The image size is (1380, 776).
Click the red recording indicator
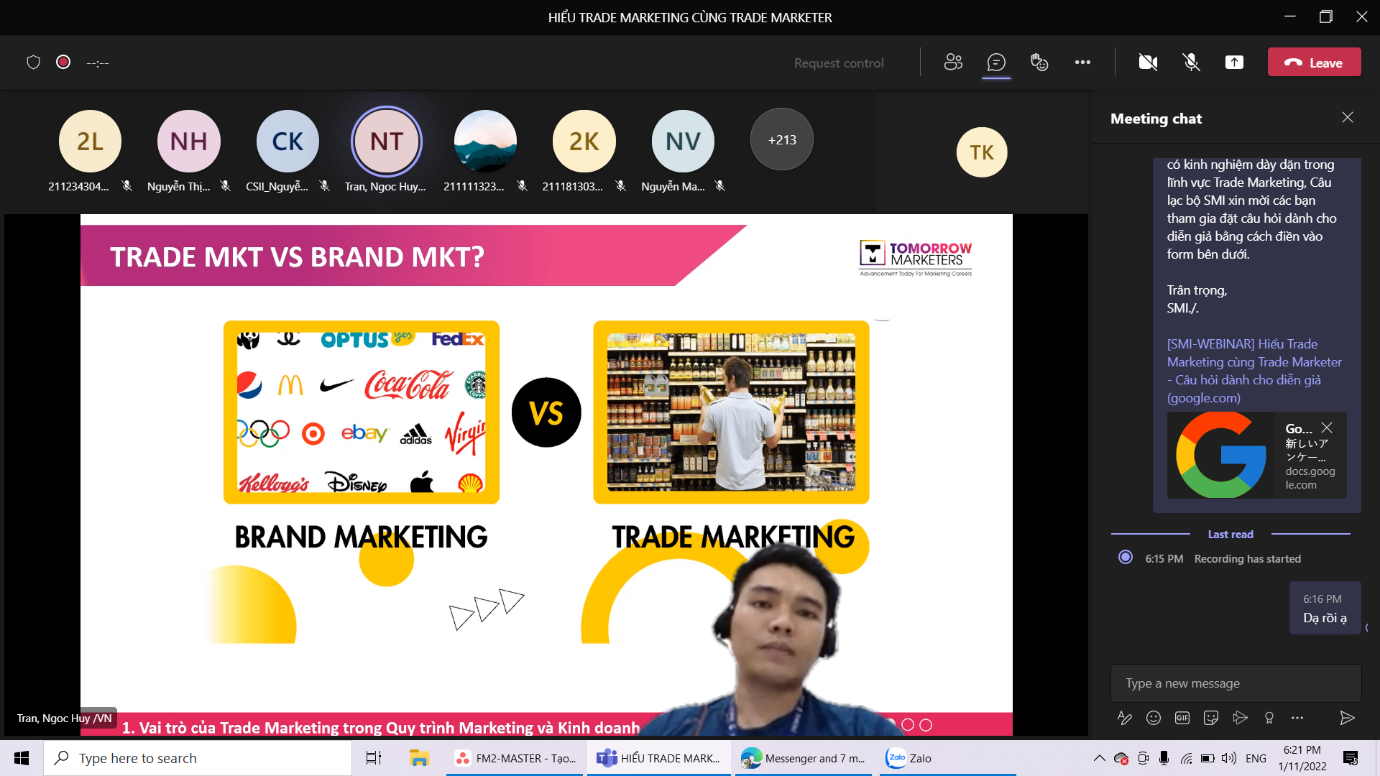(63, 62)
